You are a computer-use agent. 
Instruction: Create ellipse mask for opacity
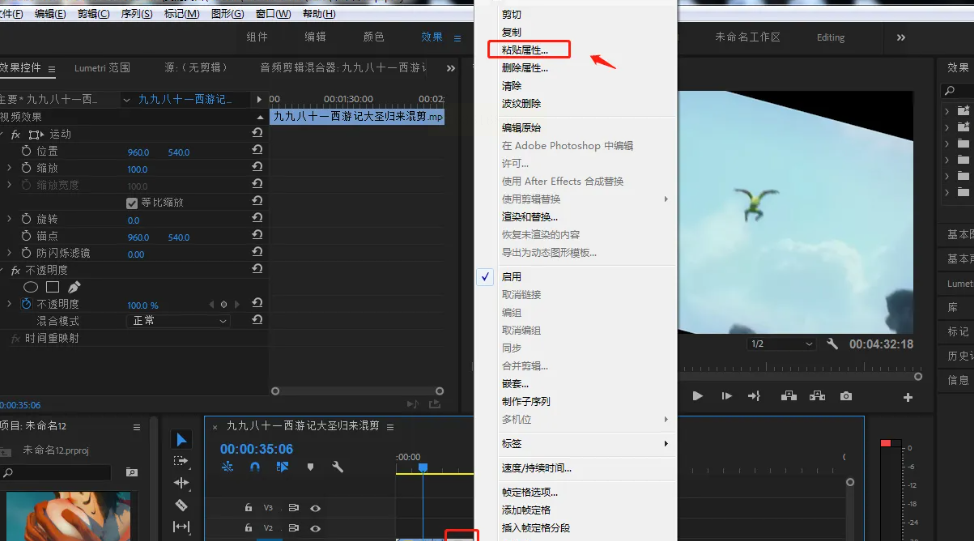coord(30,287)
